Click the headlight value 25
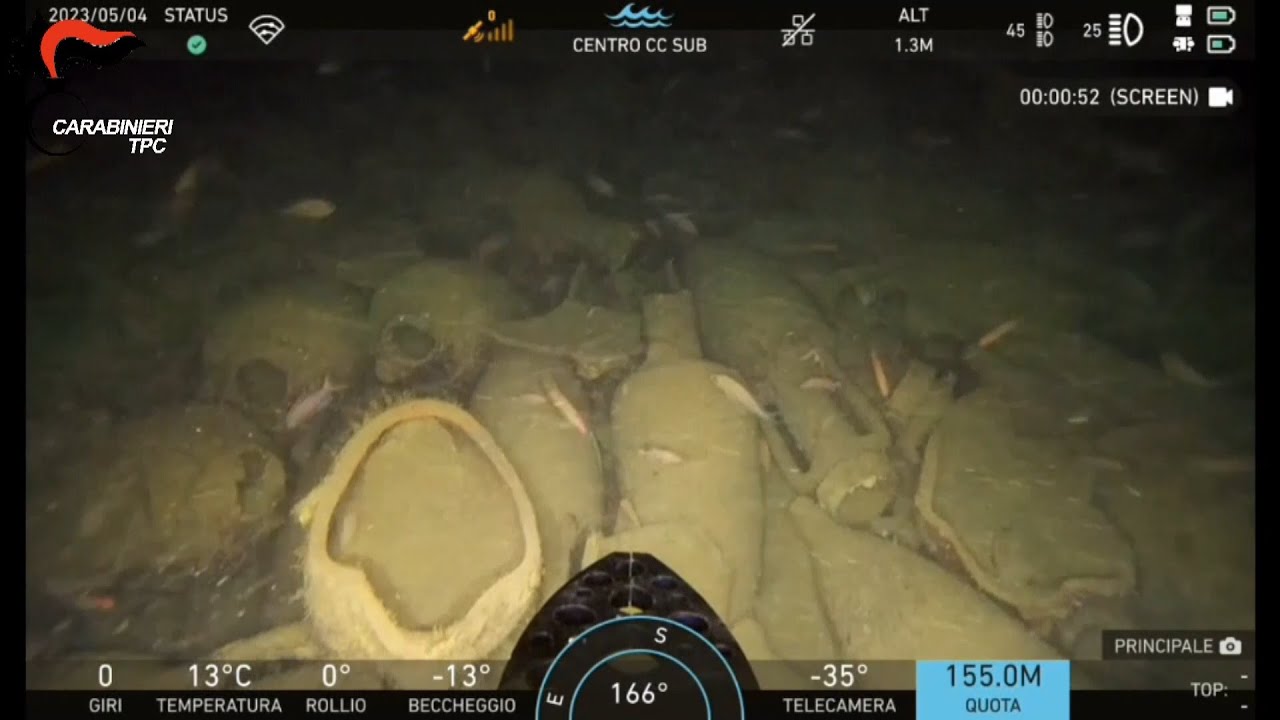Screen dimensions: 1280x720 click(1092, 31)
